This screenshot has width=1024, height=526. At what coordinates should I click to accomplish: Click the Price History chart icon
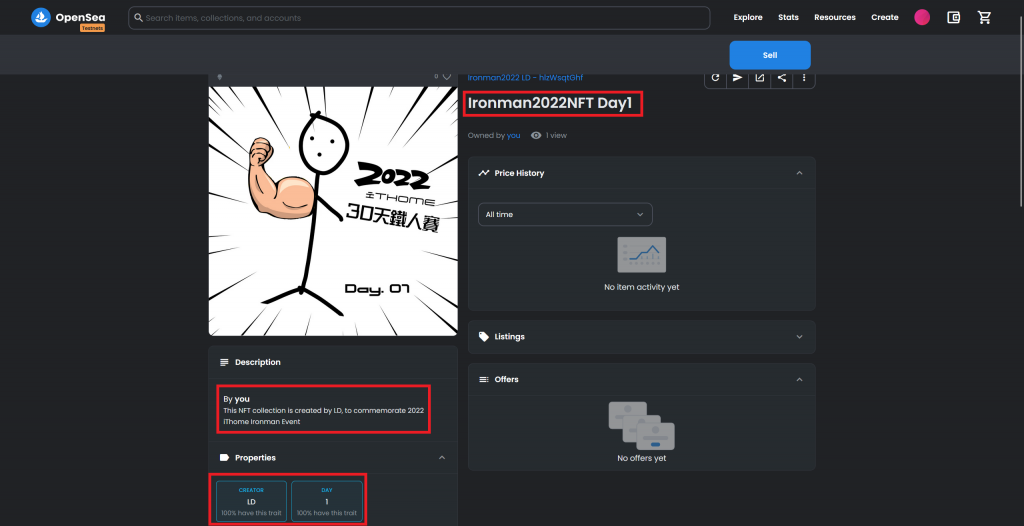(484, 173)
